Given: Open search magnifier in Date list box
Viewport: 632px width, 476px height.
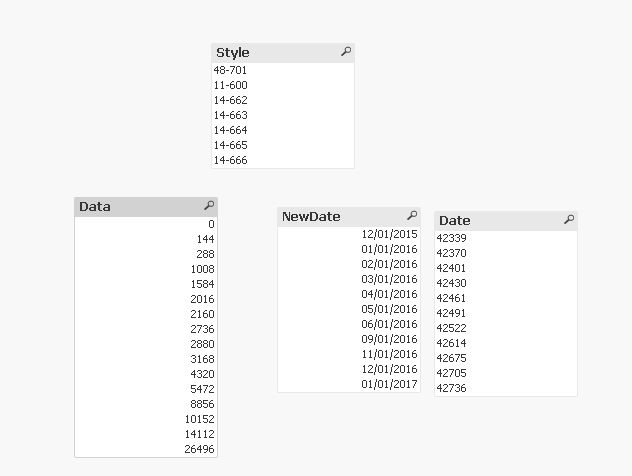Looking at the screenshot, I should (x=569, y=220).
